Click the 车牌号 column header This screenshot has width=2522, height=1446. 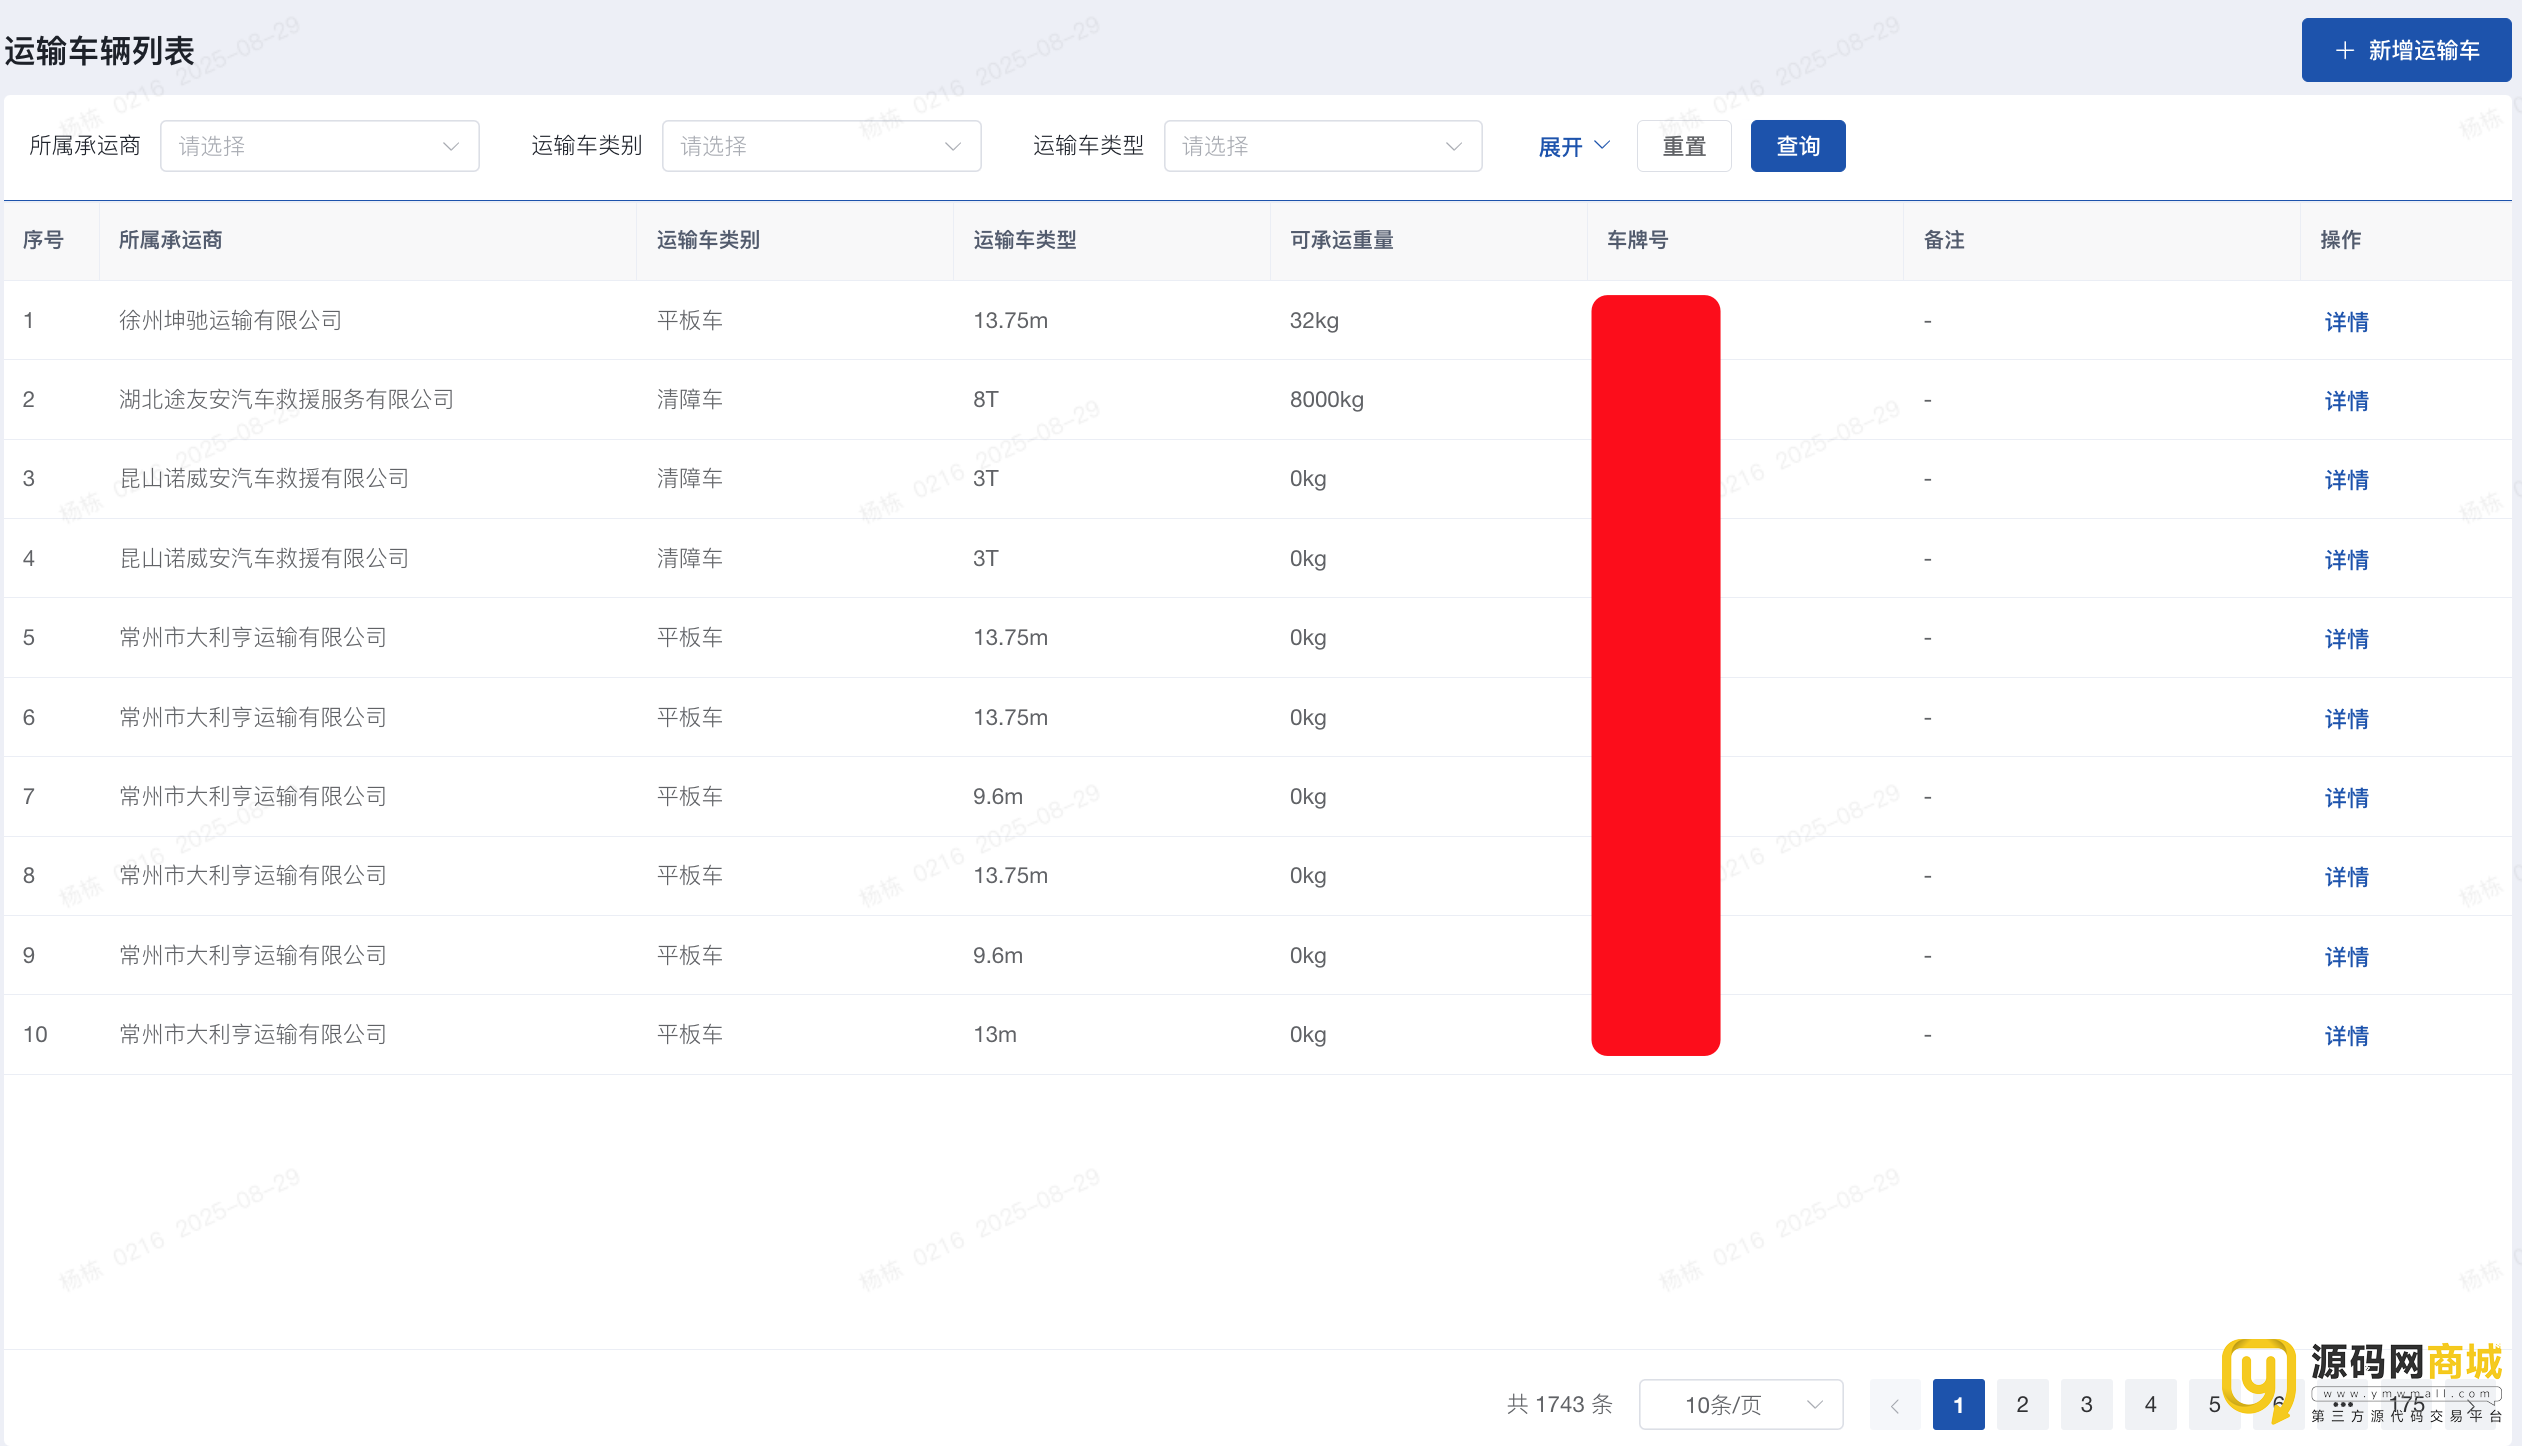tap(1637, 240)
